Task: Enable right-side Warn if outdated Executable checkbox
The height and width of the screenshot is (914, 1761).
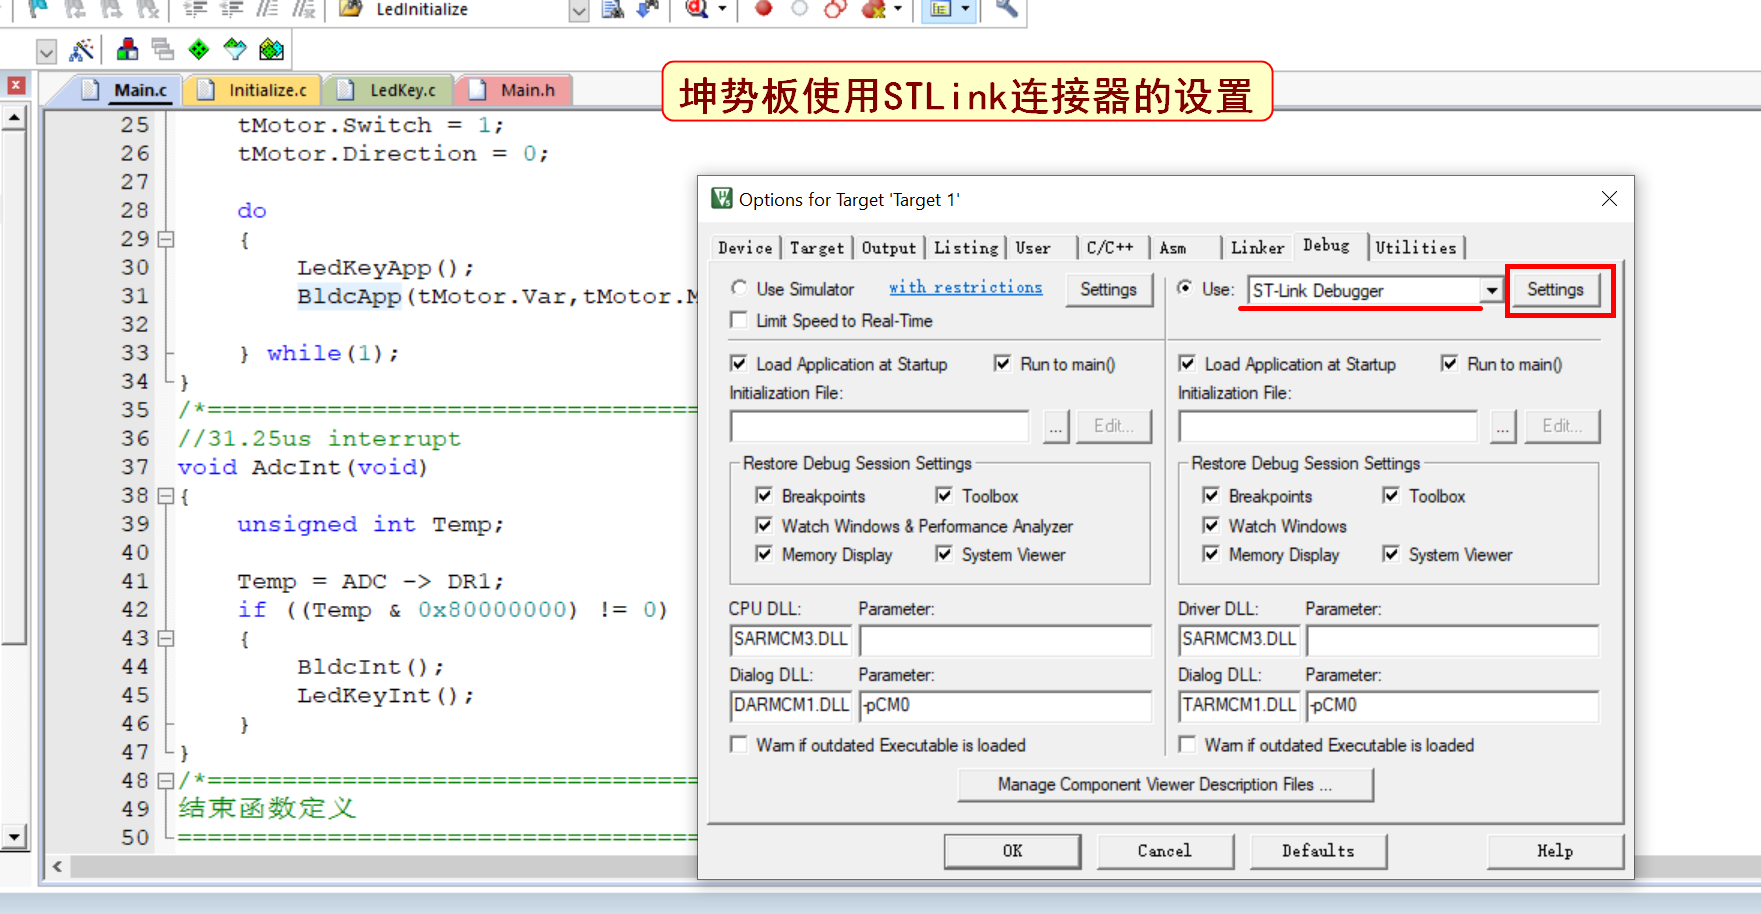Action: coord(1187,745)
